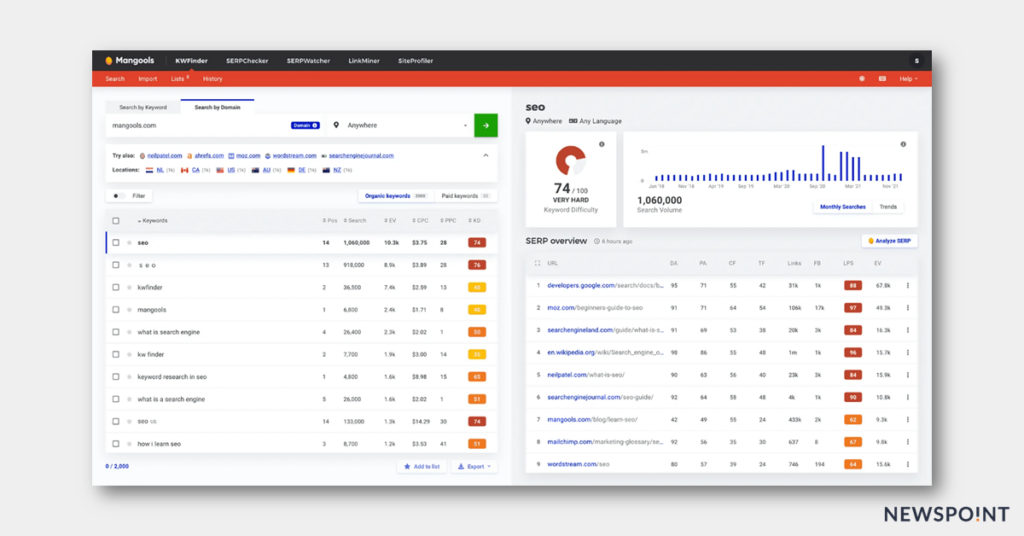Open three-dot menu for developers.google.com result
The height and width of the screenshot is (536, 1024).
[x=908, y=285]
